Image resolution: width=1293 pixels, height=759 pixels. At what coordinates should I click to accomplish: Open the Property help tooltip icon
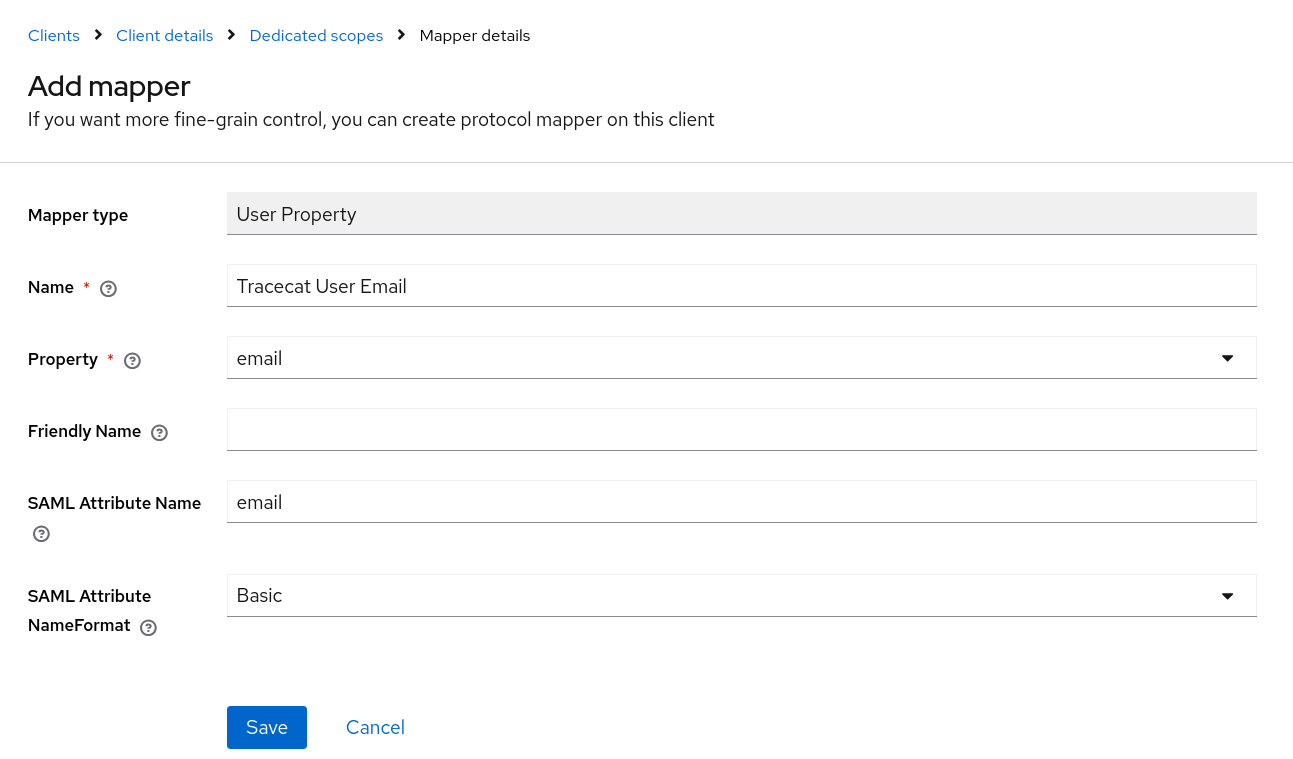[132, 361]
